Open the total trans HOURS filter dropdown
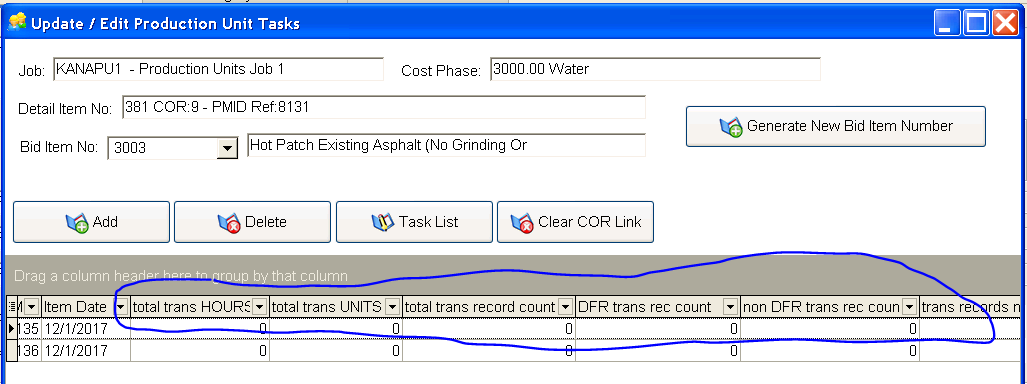This screenshot has width=1027, height=384. (260, 307)
